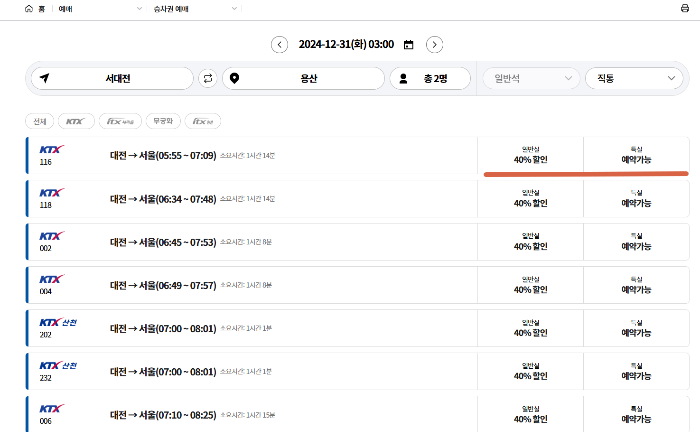Print the page using the printer icon
The height and width of the screenshot is (432, 700).
(x=684, y=8)
